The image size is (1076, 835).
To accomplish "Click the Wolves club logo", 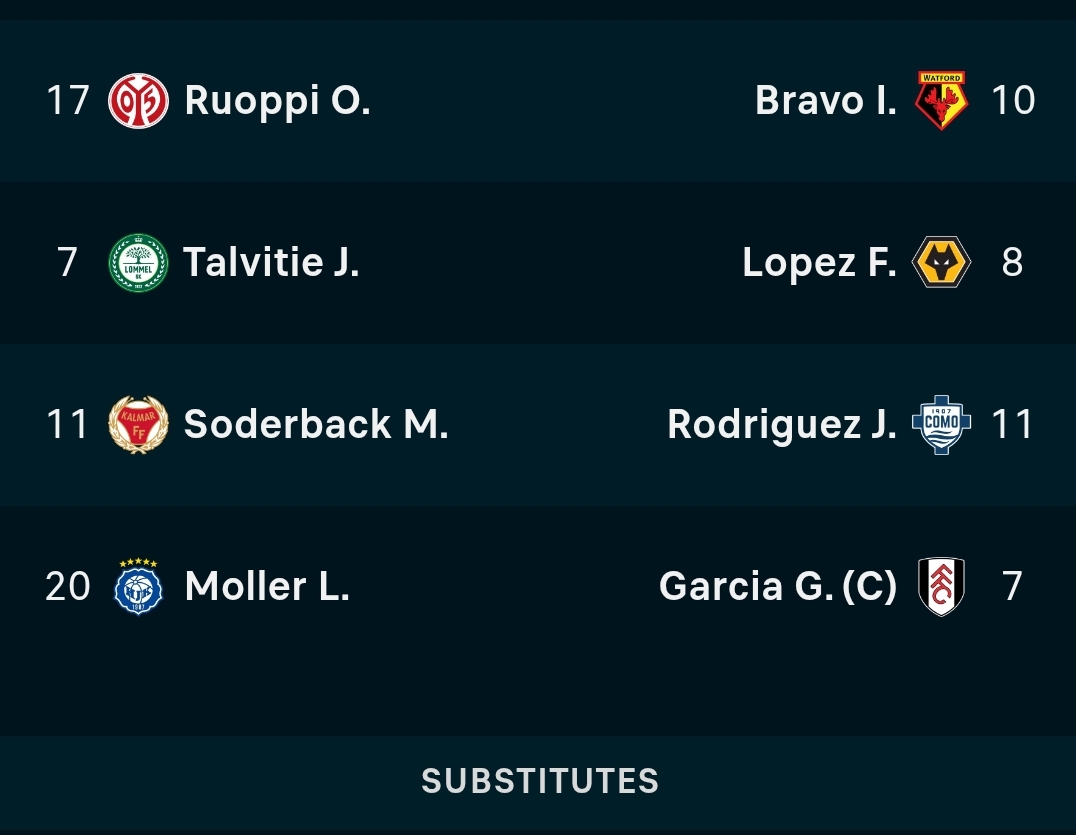I will tap(941, 261).
